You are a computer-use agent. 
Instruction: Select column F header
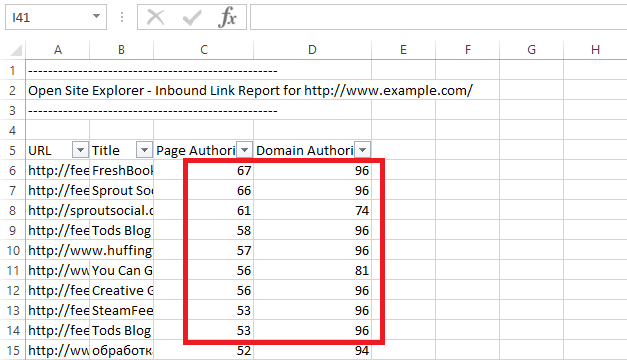point(467,50)
